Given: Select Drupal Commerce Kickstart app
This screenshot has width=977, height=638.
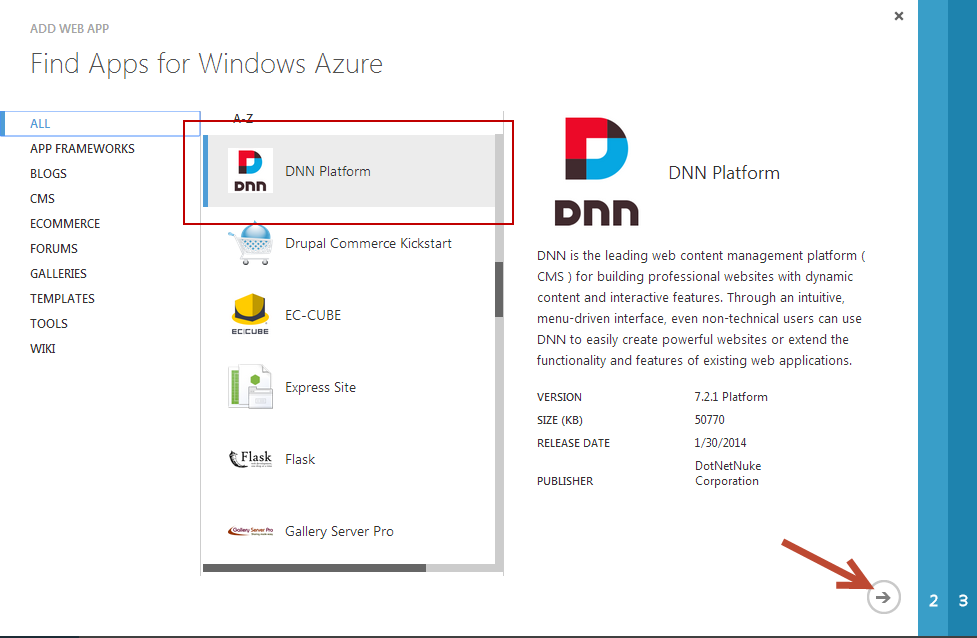Looking at the screenshot, I should click(349, 243).
